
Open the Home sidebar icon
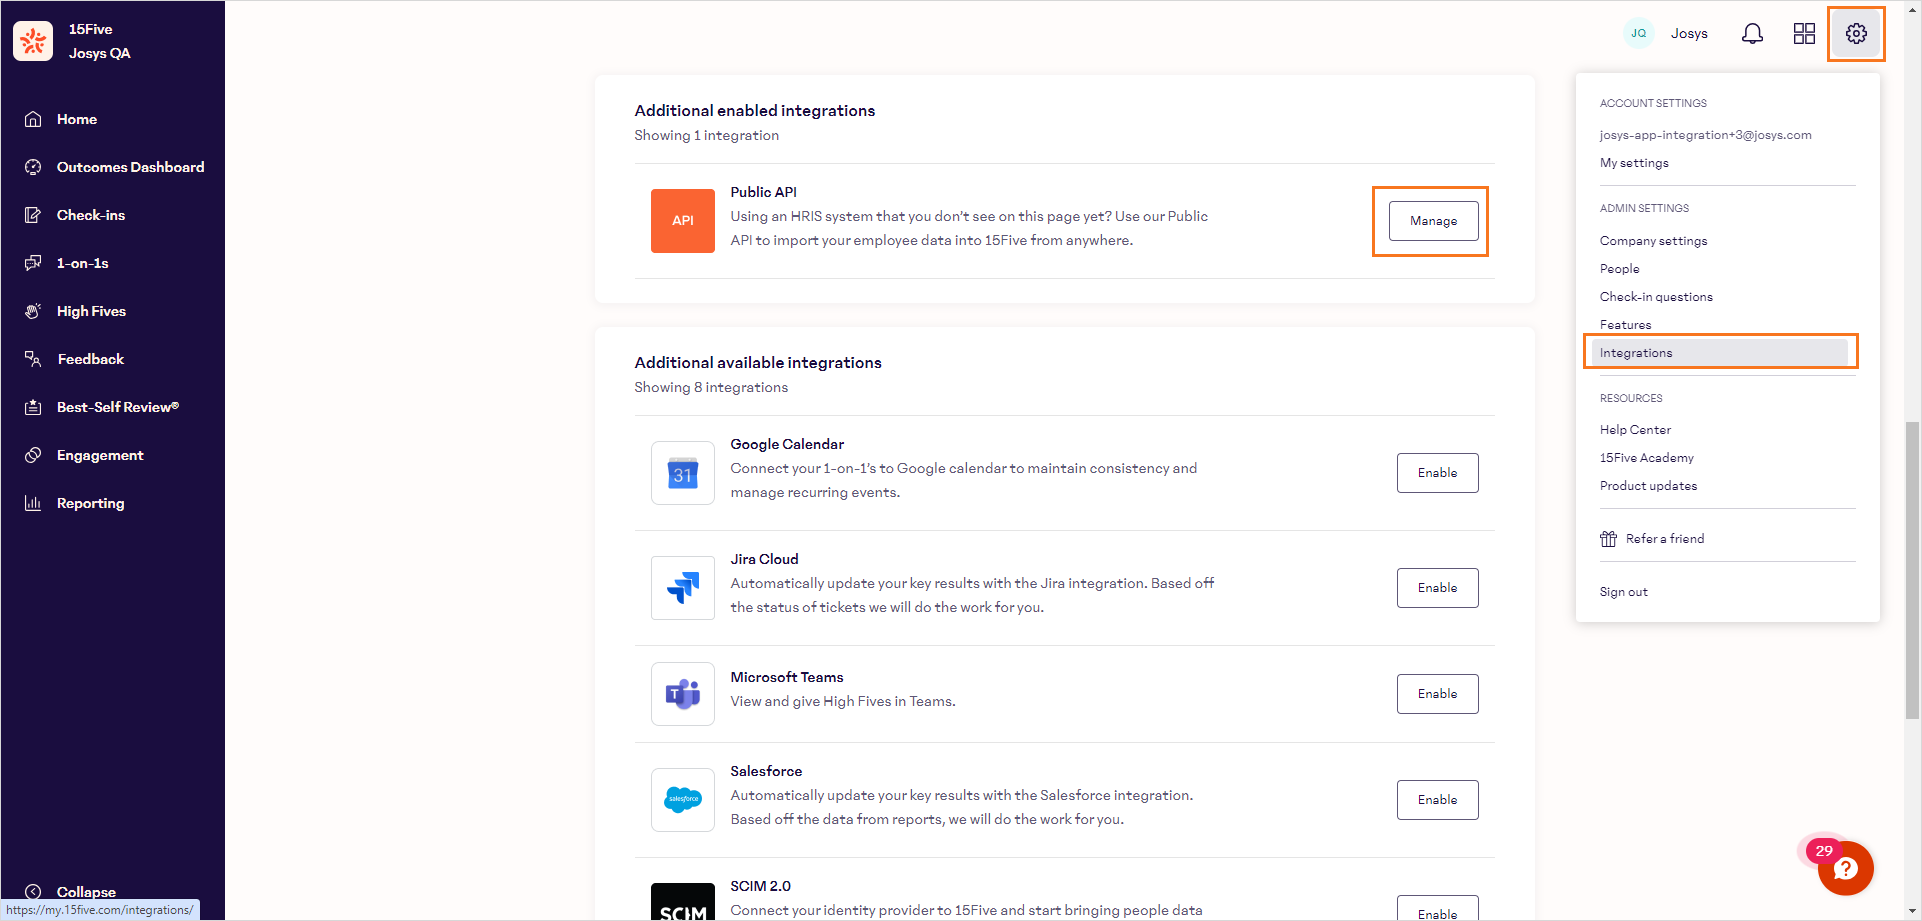pos(33,119)
